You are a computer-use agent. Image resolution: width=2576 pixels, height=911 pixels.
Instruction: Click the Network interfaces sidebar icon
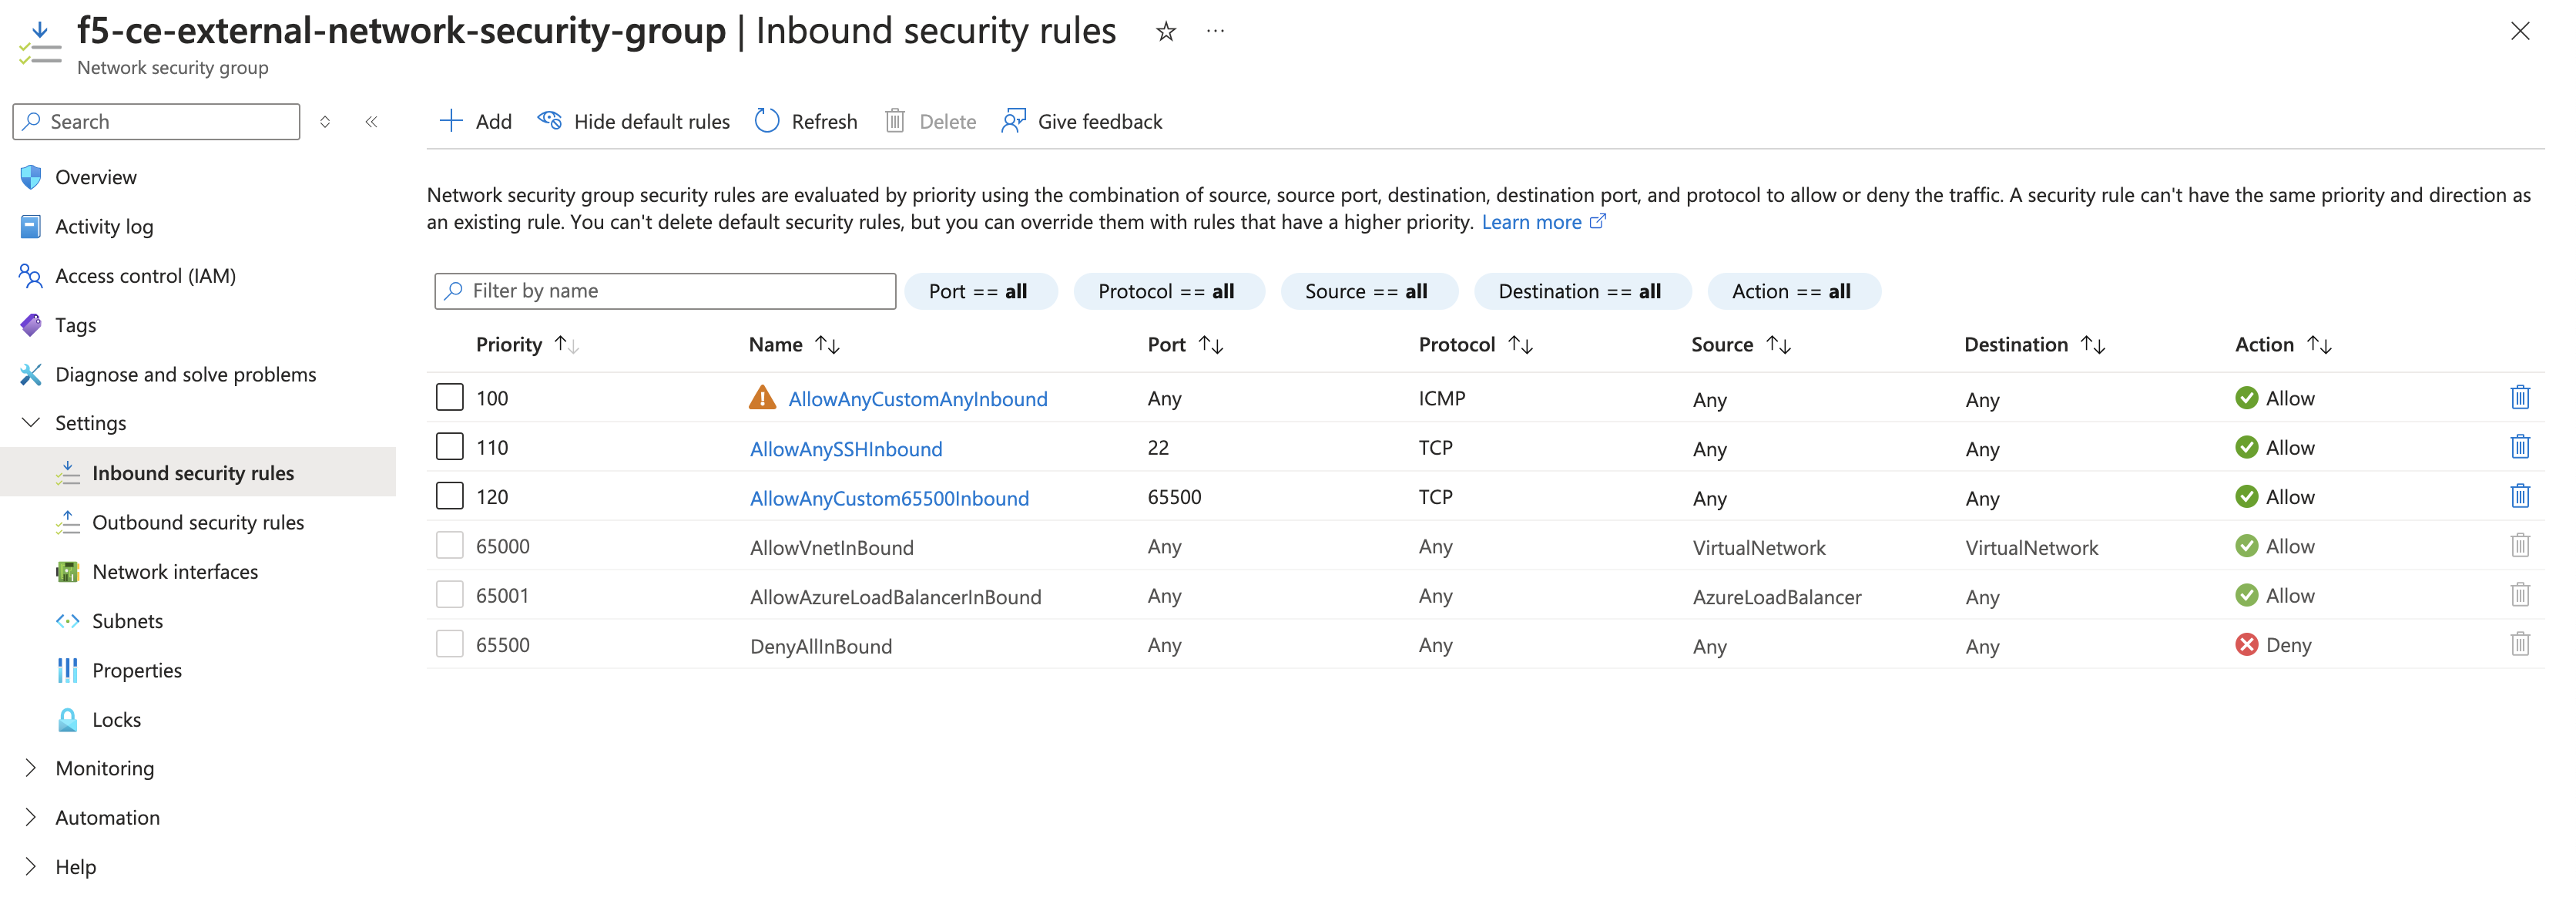pyautogui.click(x=67, y=571)
